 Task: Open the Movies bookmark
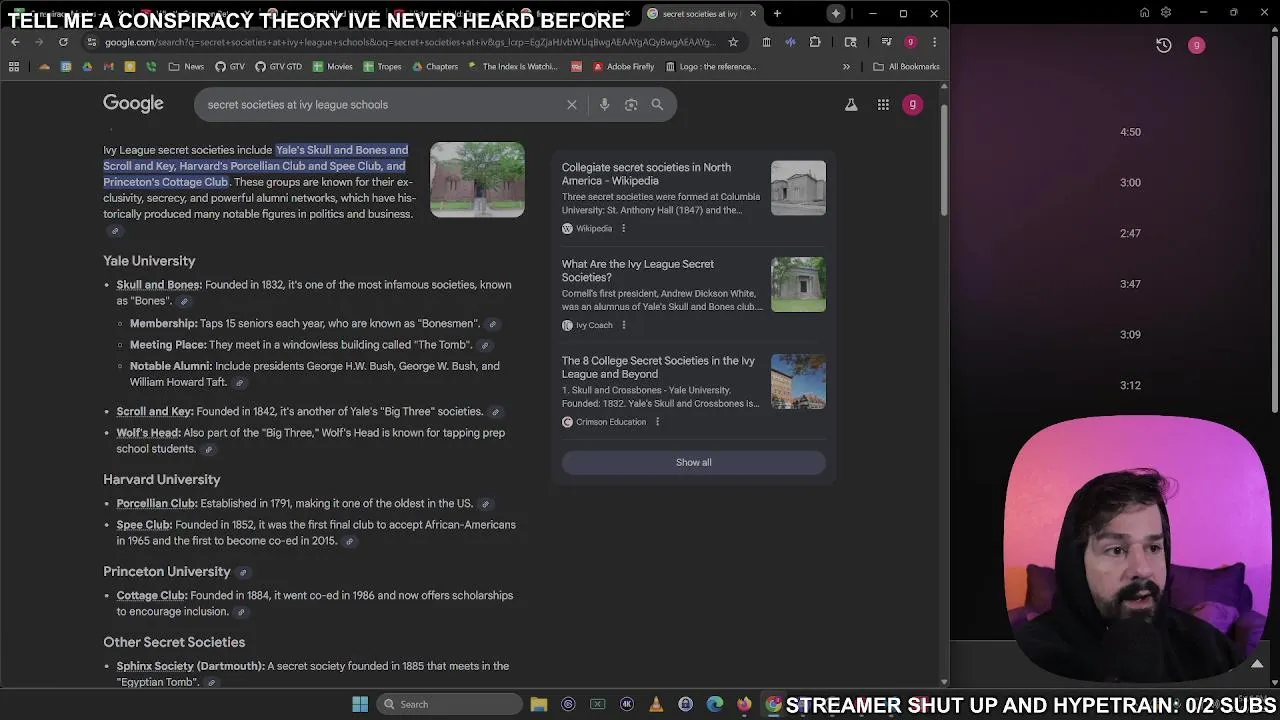[x=332, y=67]
